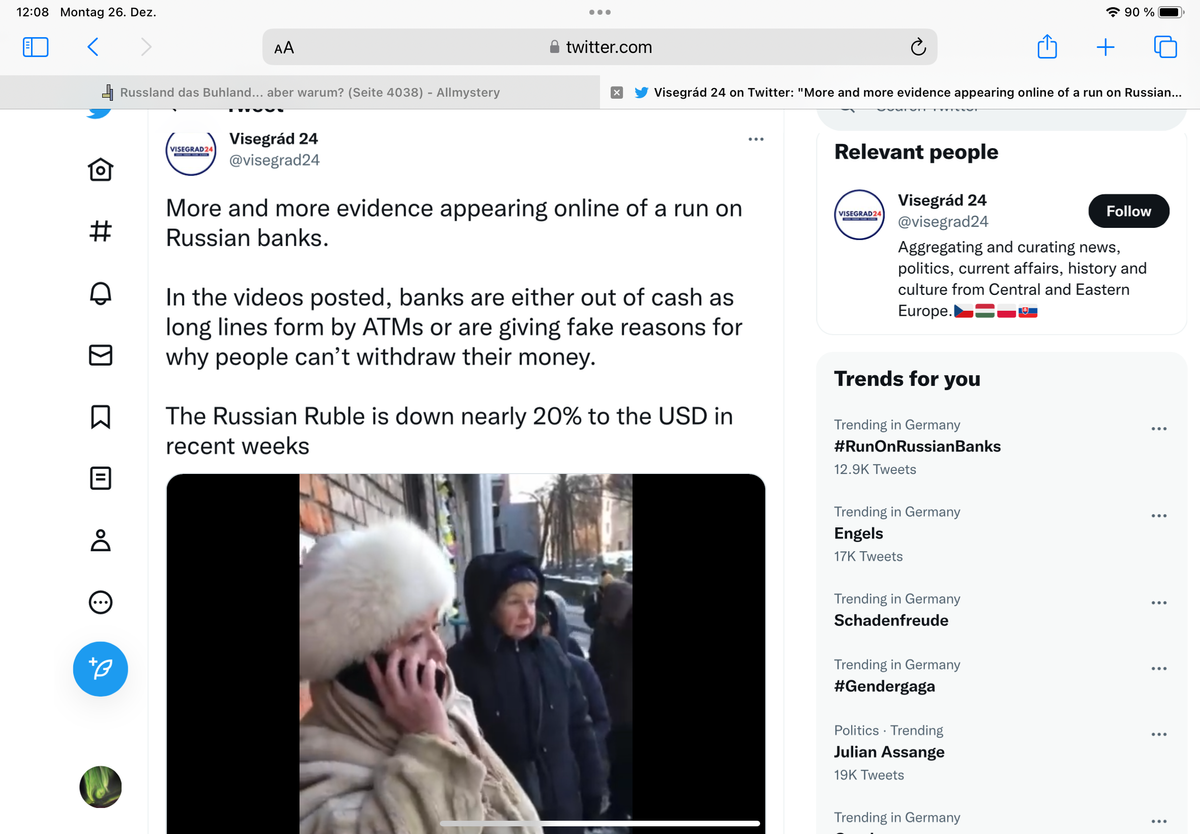Tap the Safari share icon
This screenshot has height=834, width=1200.
tap(1047, 47)
